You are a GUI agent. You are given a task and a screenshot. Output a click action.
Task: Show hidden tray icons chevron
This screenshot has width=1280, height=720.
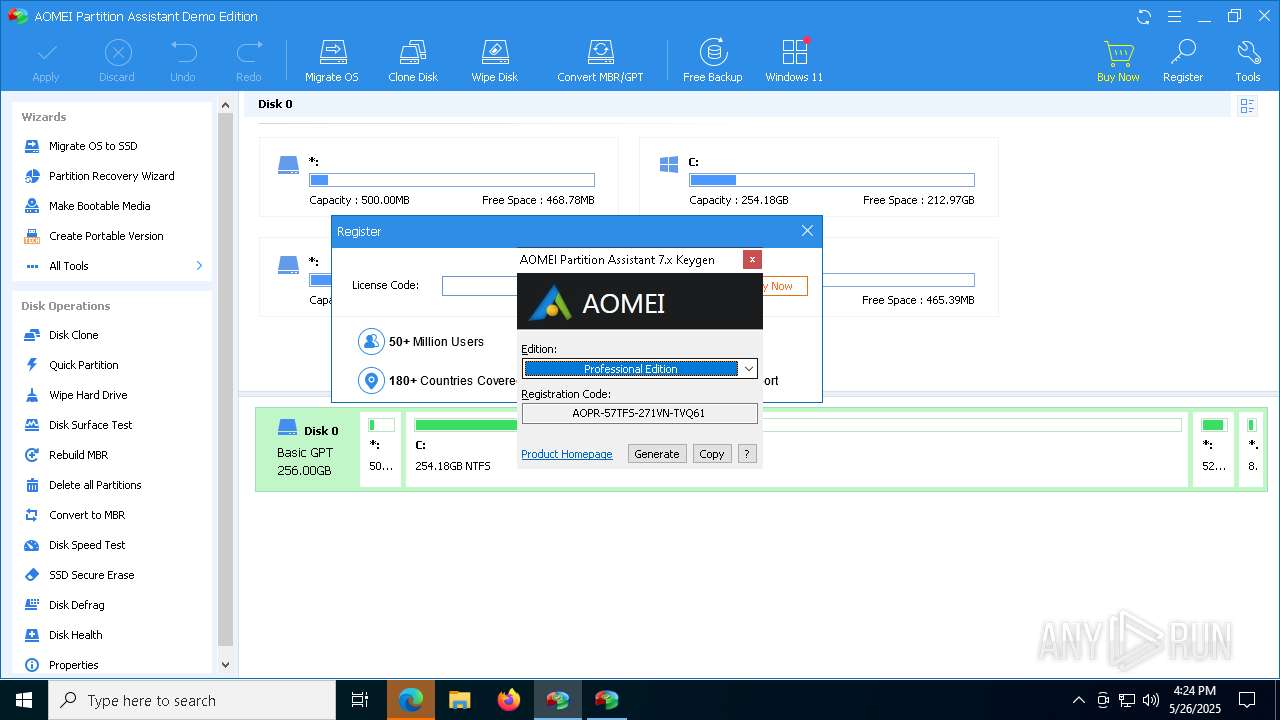[x=1078, y=700]
